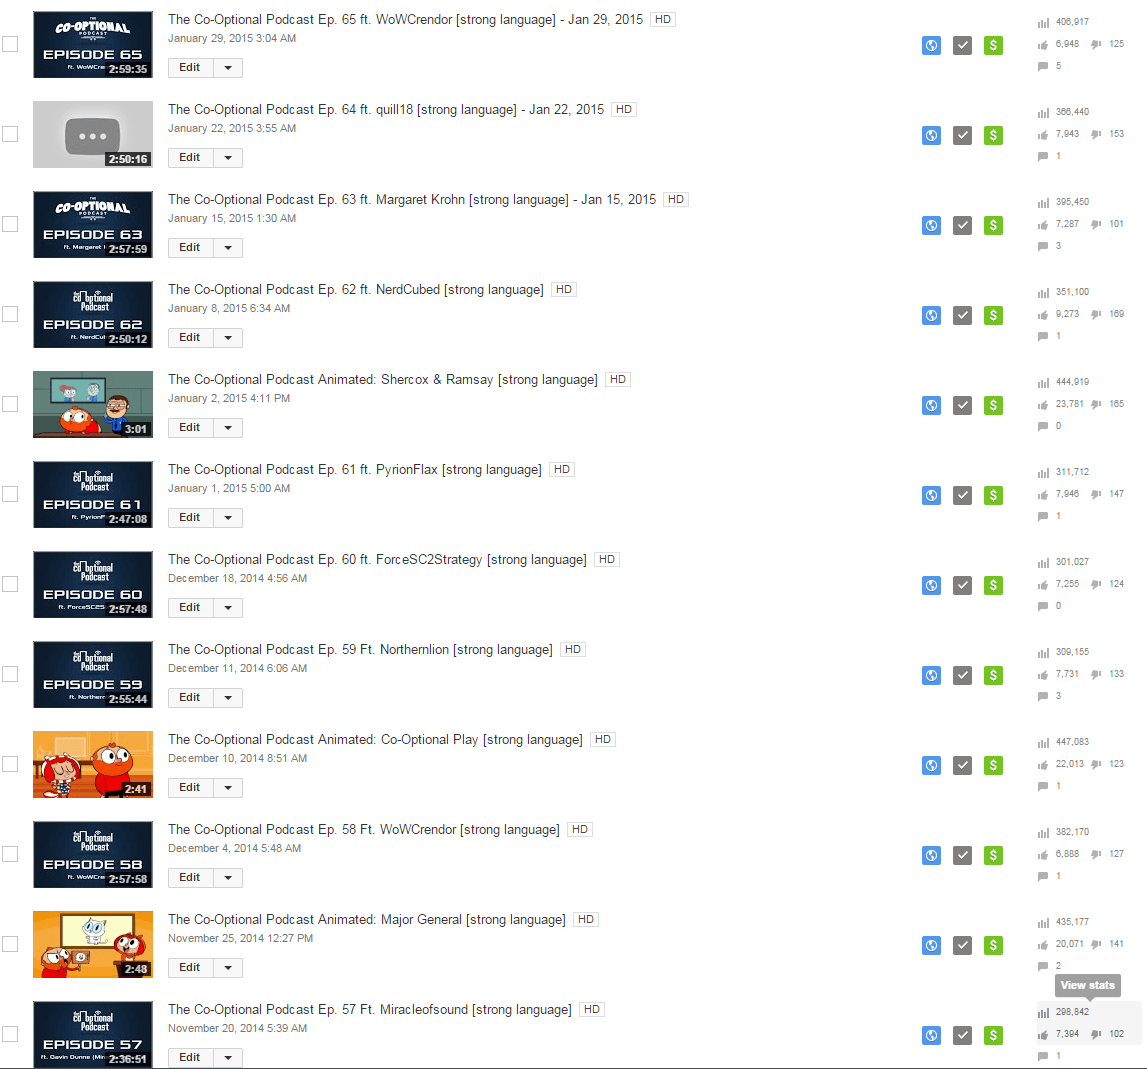Open Animated: Major General title link
Viewport: 1147px width, 1069px height.
point(366,920)
